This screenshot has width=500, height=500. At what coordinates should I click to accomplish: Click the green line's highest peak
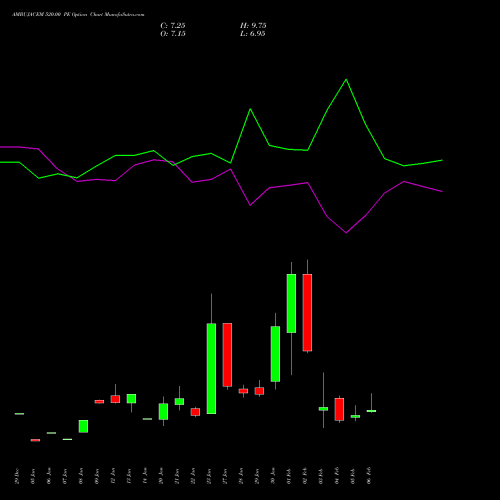pos(346,80)
